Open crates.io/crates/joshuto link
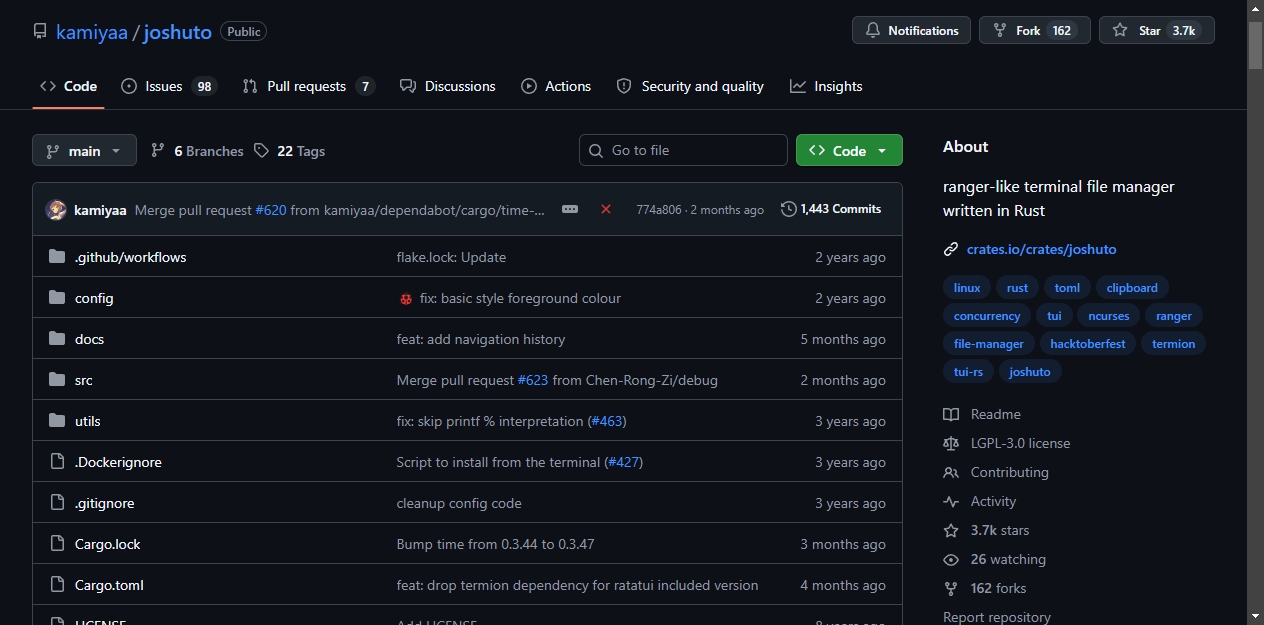The image size is (1264, 625). 1041,249
